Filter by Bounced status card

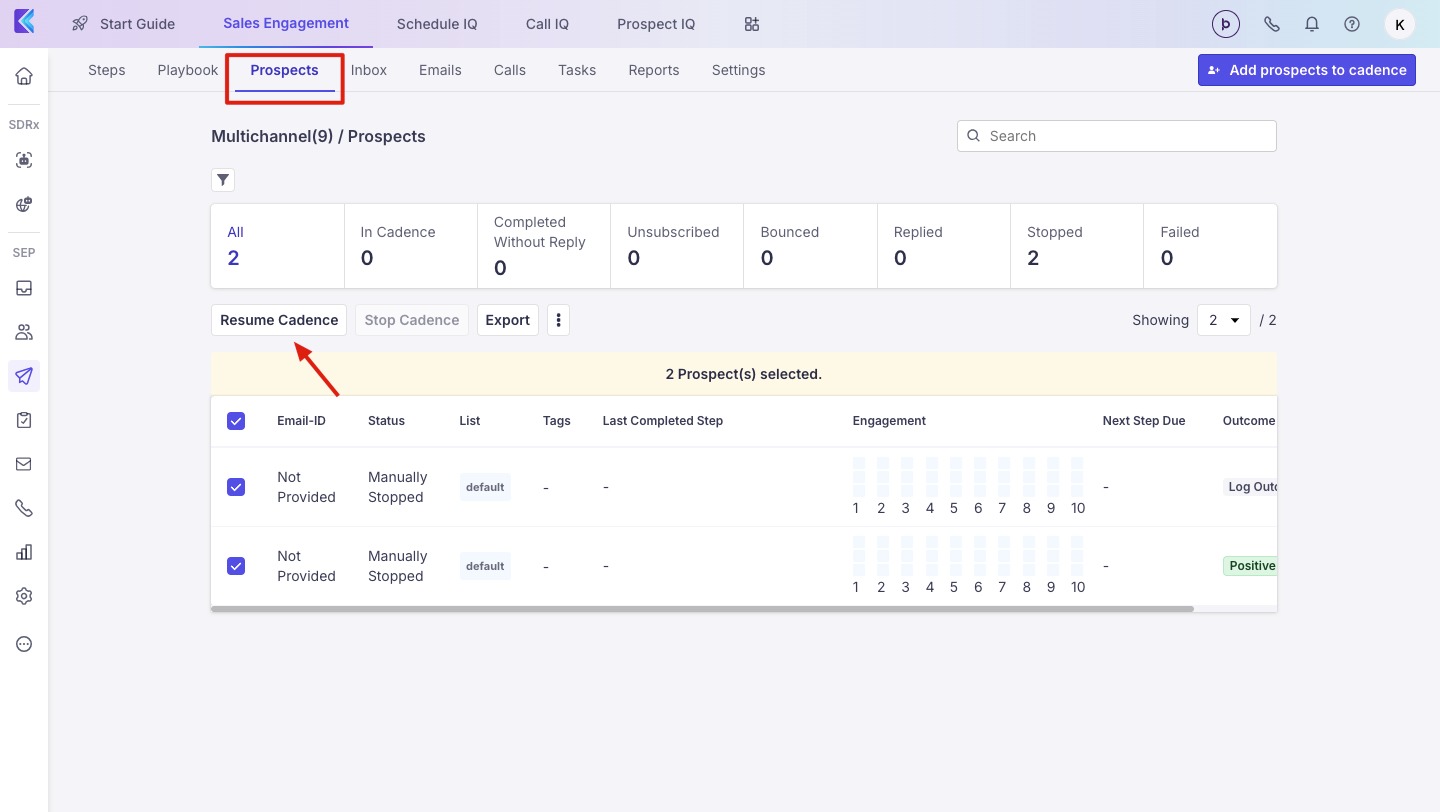[811, 246]
